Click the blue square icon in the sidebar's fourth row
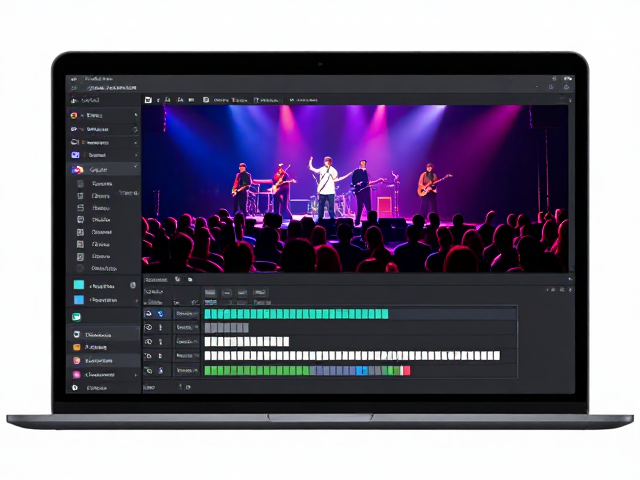The height and width of the screenshot is (480, 640). click(75, 155)
